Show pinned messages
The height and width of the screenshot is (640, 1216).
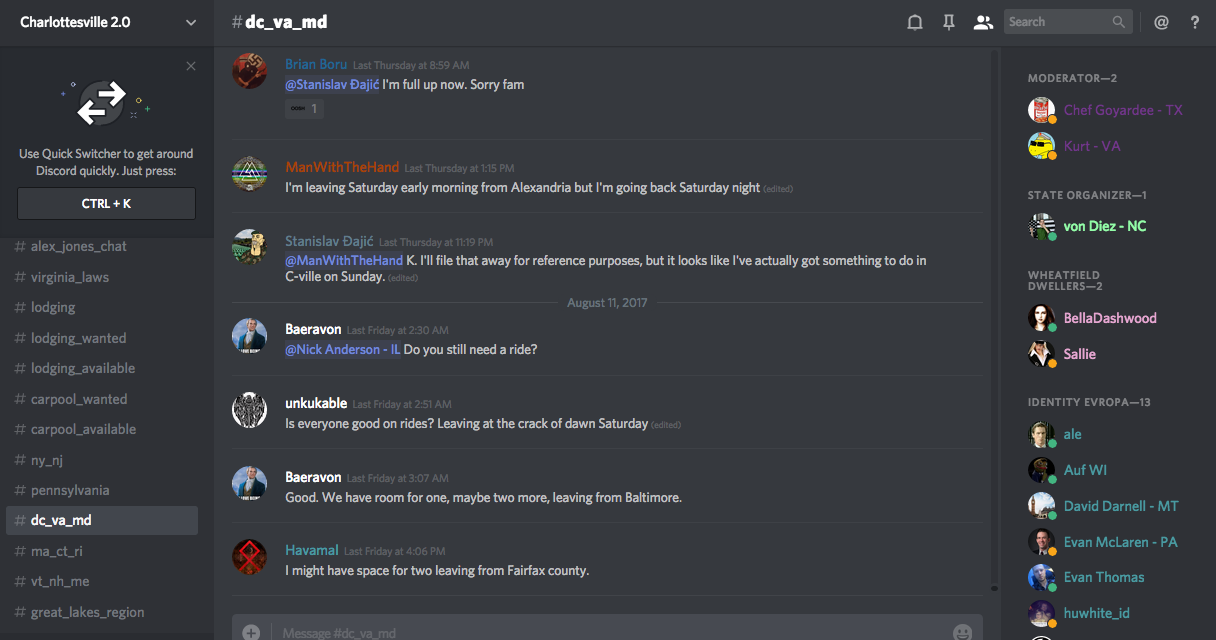pyautogui.click(x=949, y=22)
